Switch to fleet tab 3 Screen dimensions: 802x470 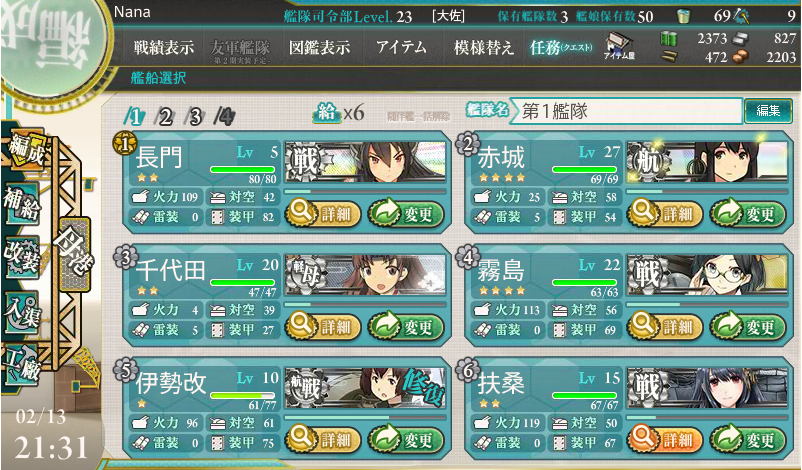tap(195, 117)
